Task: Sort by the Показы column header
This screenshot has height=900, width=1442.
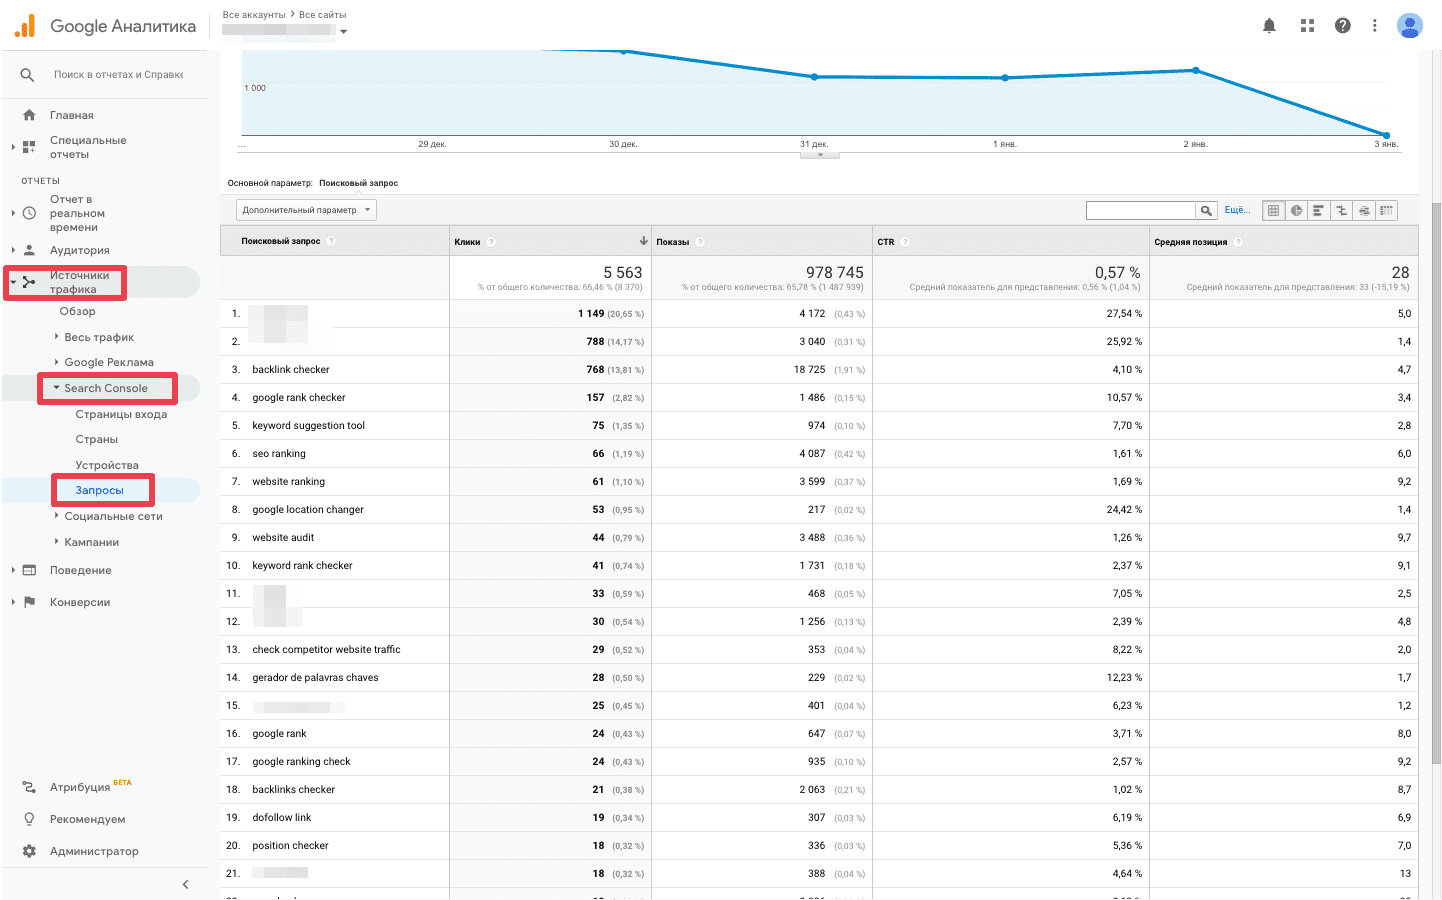Action: click(672, 242)
